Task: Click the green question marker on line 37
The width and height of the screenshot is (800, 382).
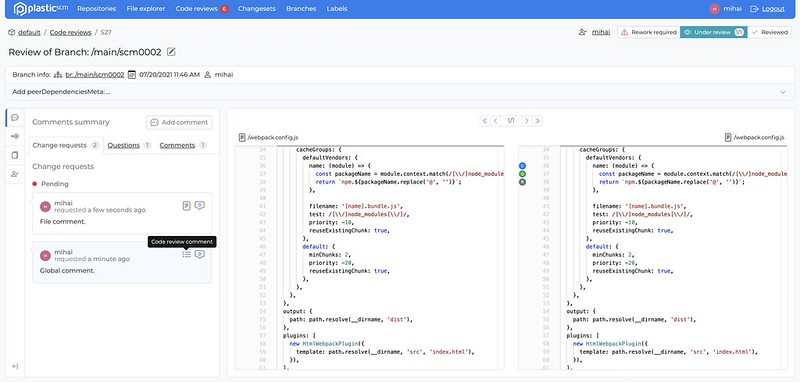Action: point(522,174)
